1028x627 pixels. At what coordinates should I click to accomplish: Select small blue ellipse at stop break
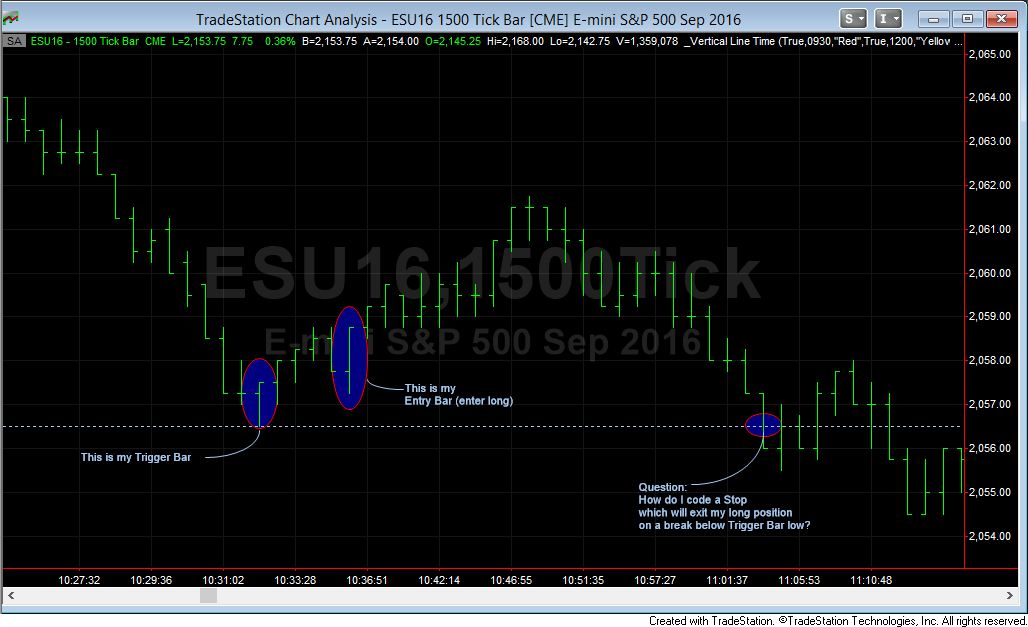[763, 425]
